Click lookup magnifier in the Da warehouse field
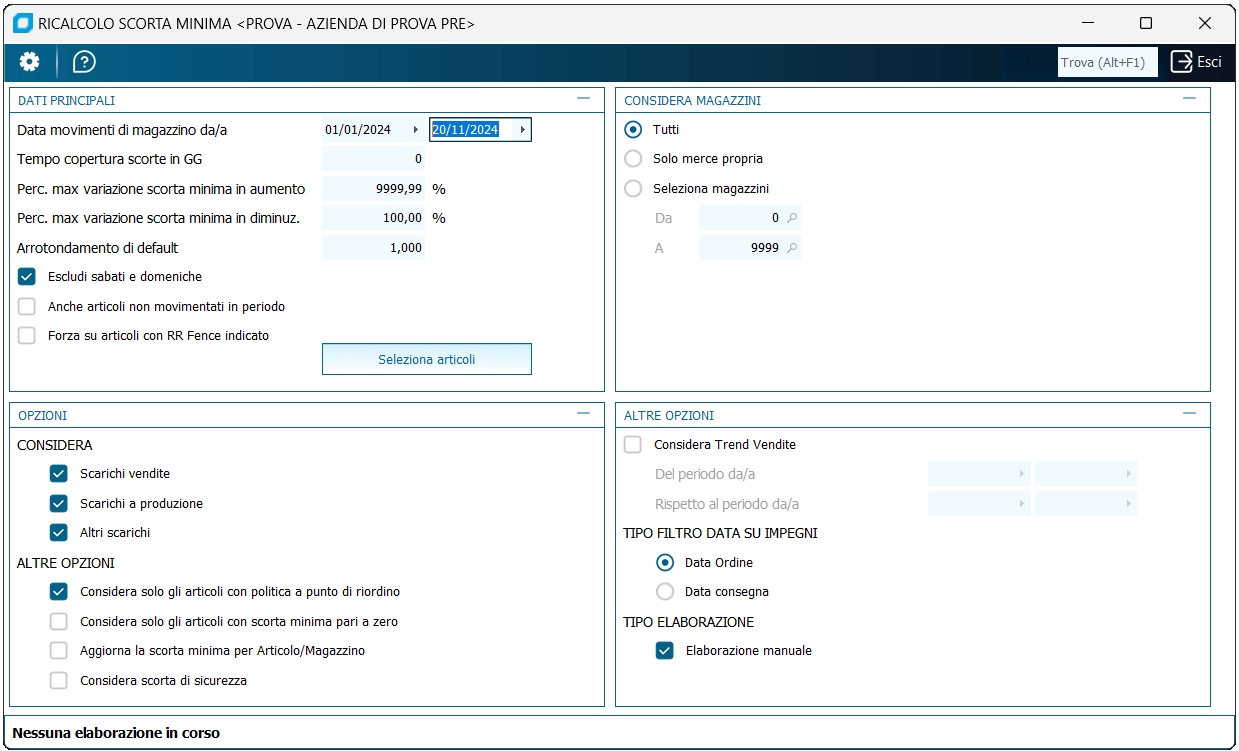Screen dimensions: 1239x751 coord(792,218)
